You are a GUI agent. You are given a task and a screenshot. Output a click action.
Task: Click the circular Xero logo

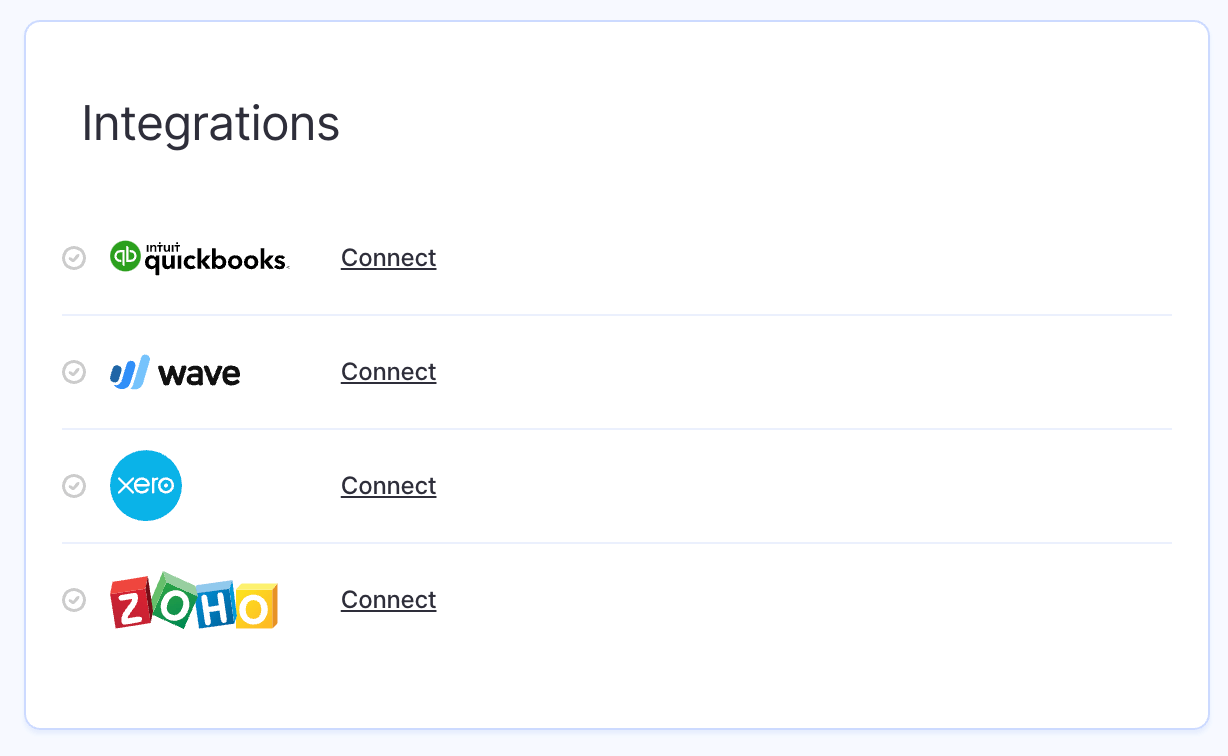pos(146,485)
